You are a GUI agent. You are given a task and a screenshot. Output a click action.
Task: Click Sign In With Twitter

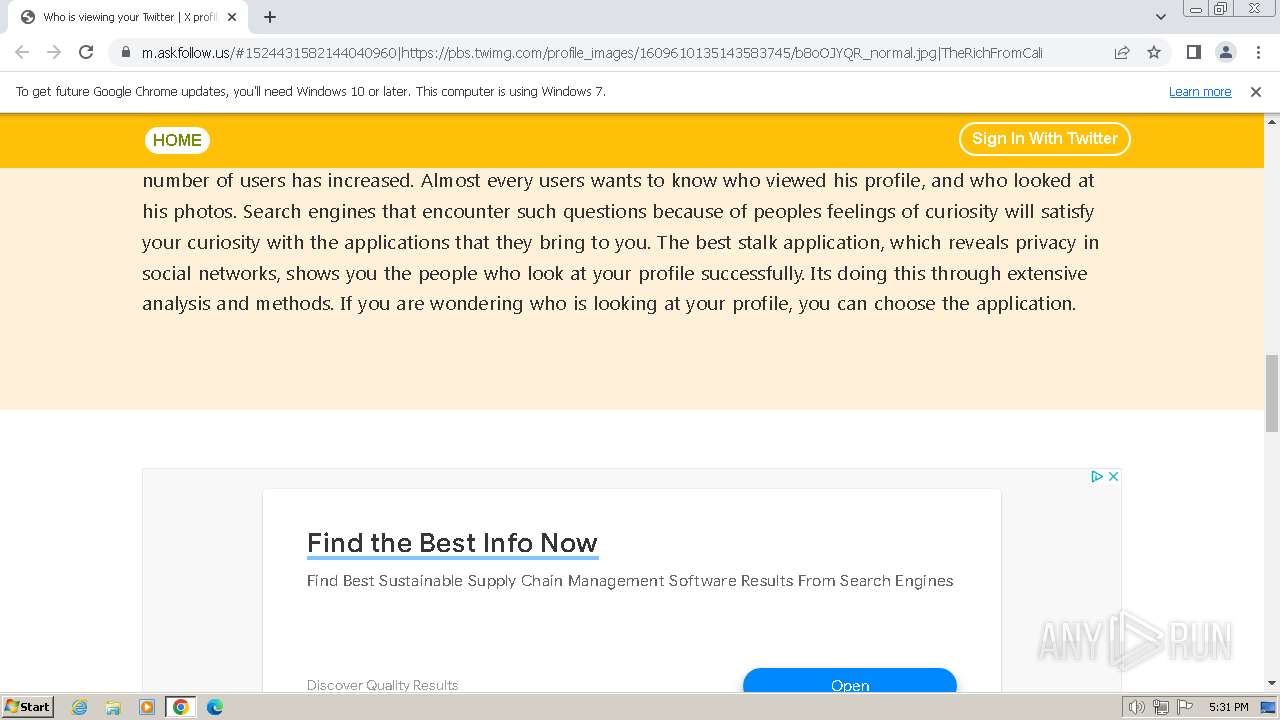click(x=1045, y=139)
